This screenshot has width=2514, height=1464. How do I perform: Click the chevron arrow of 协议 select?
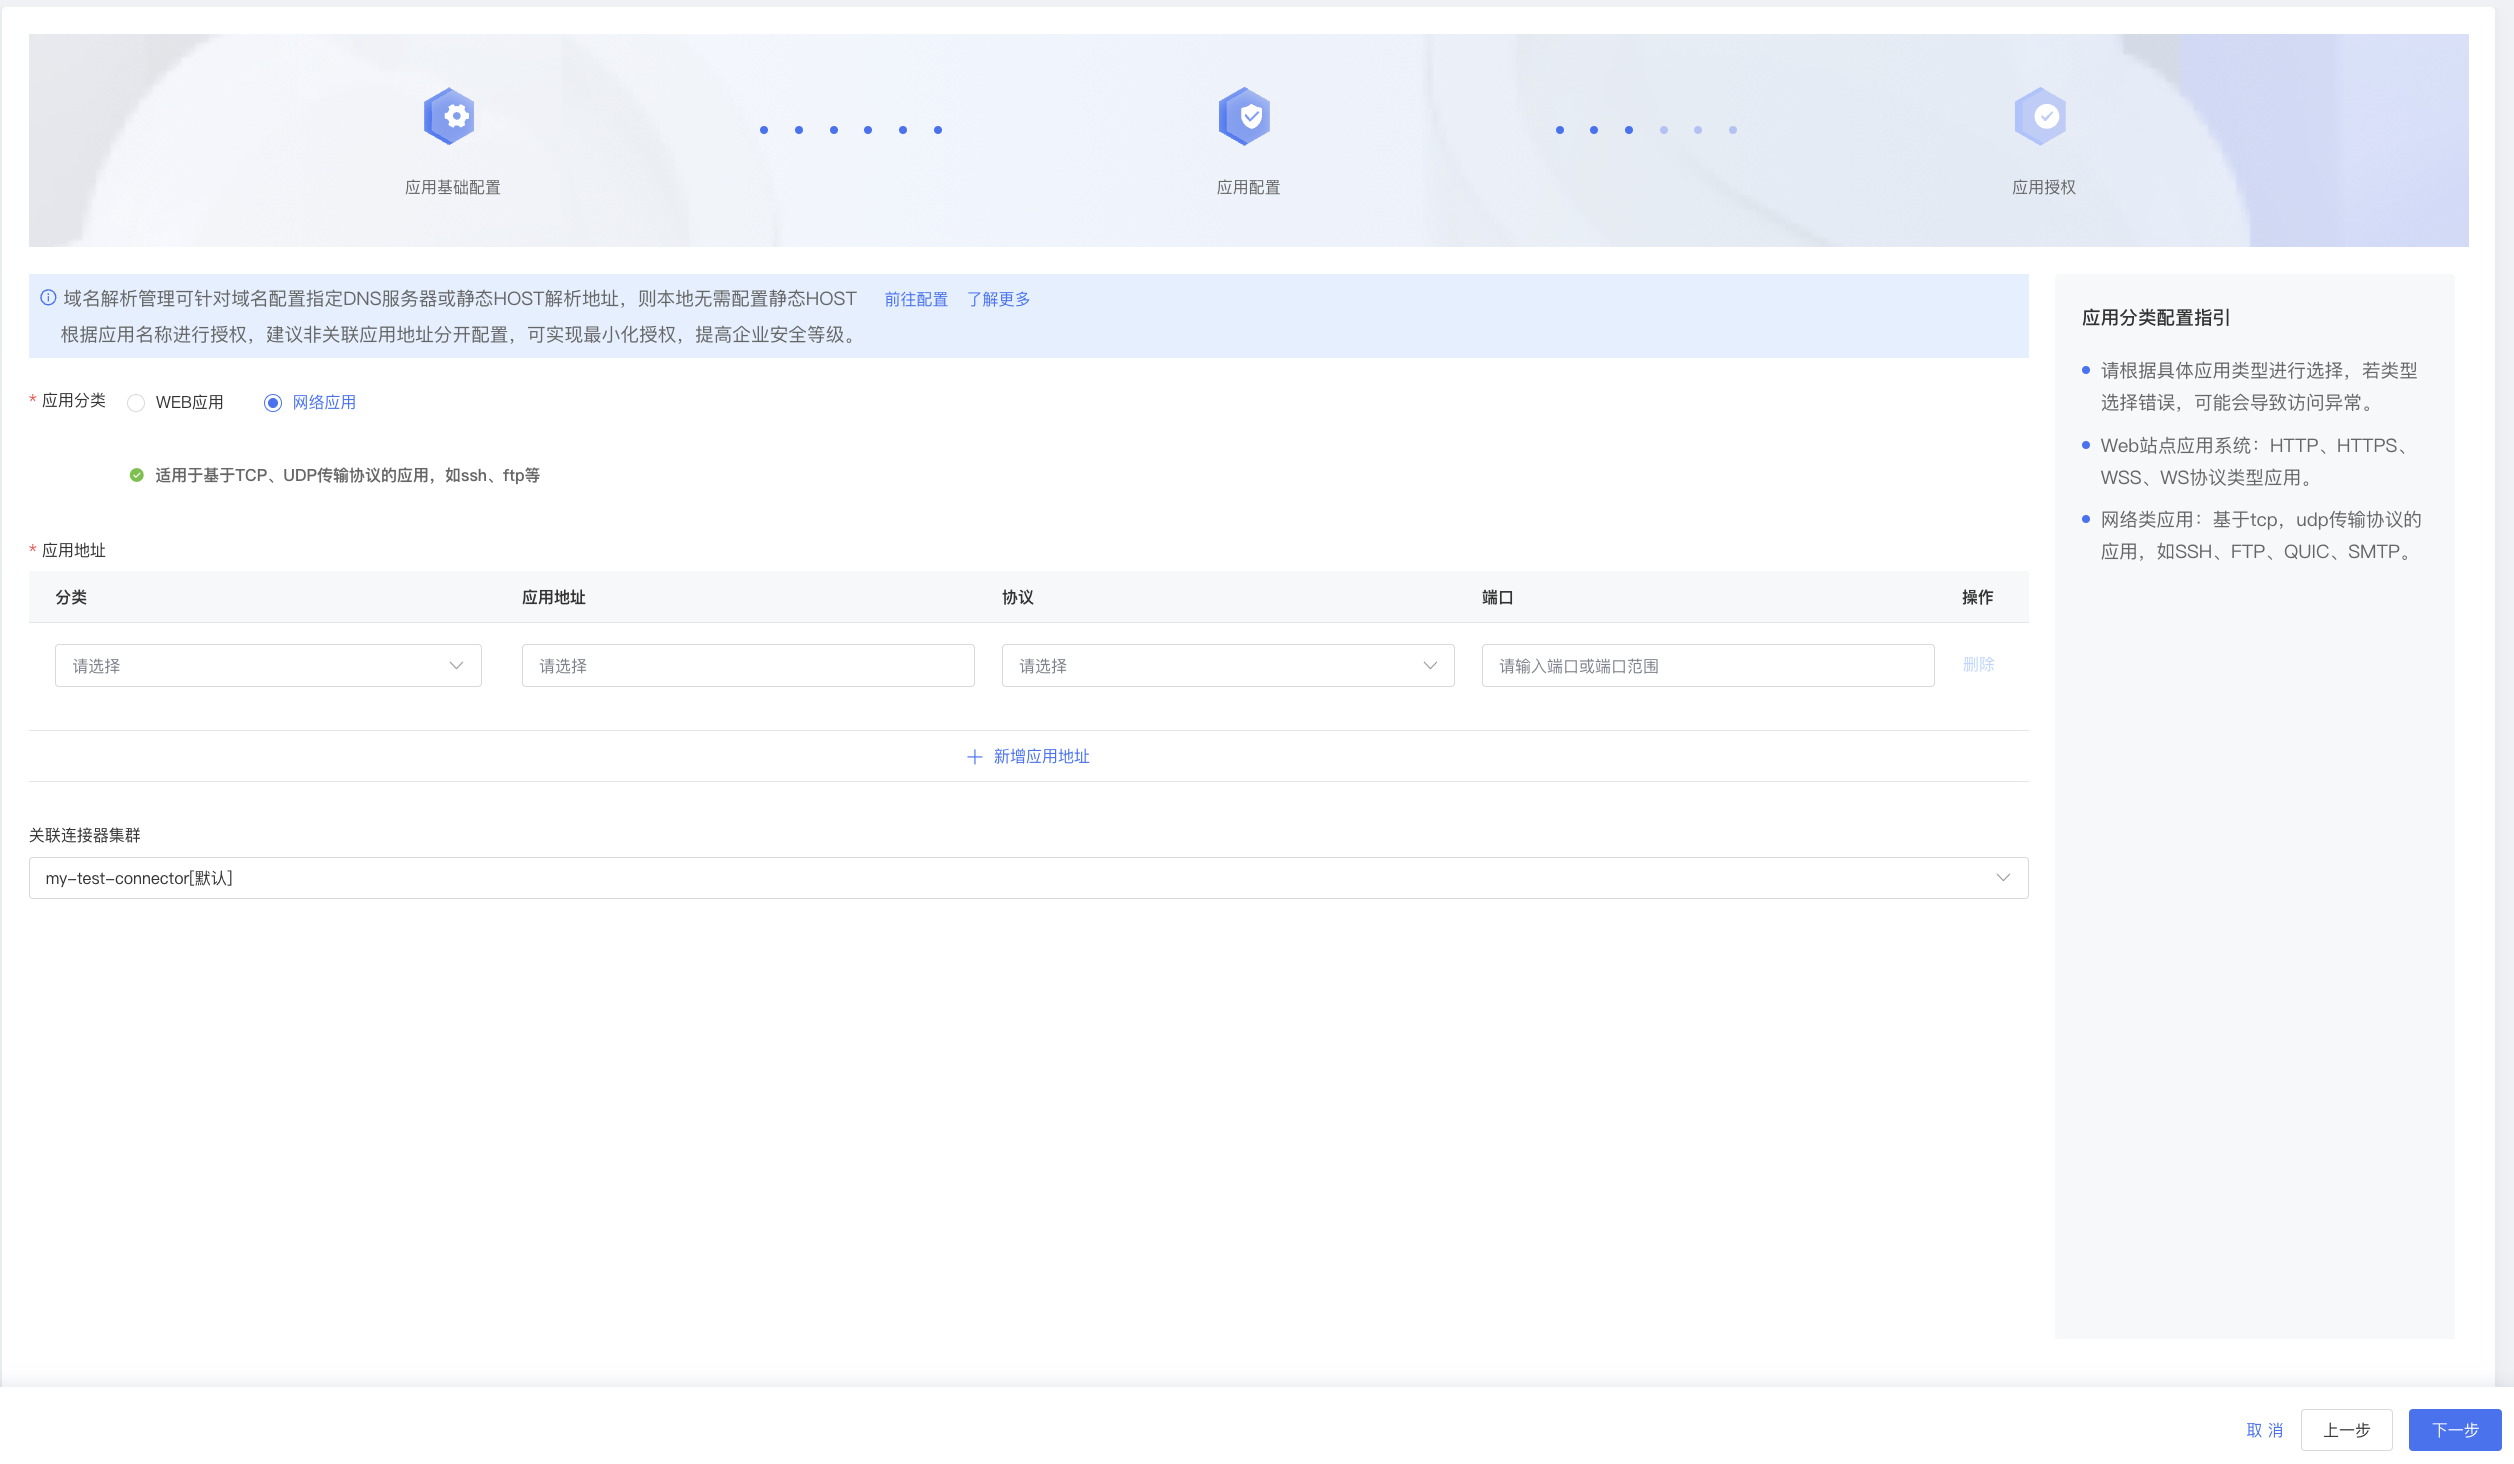point(1431,666)
